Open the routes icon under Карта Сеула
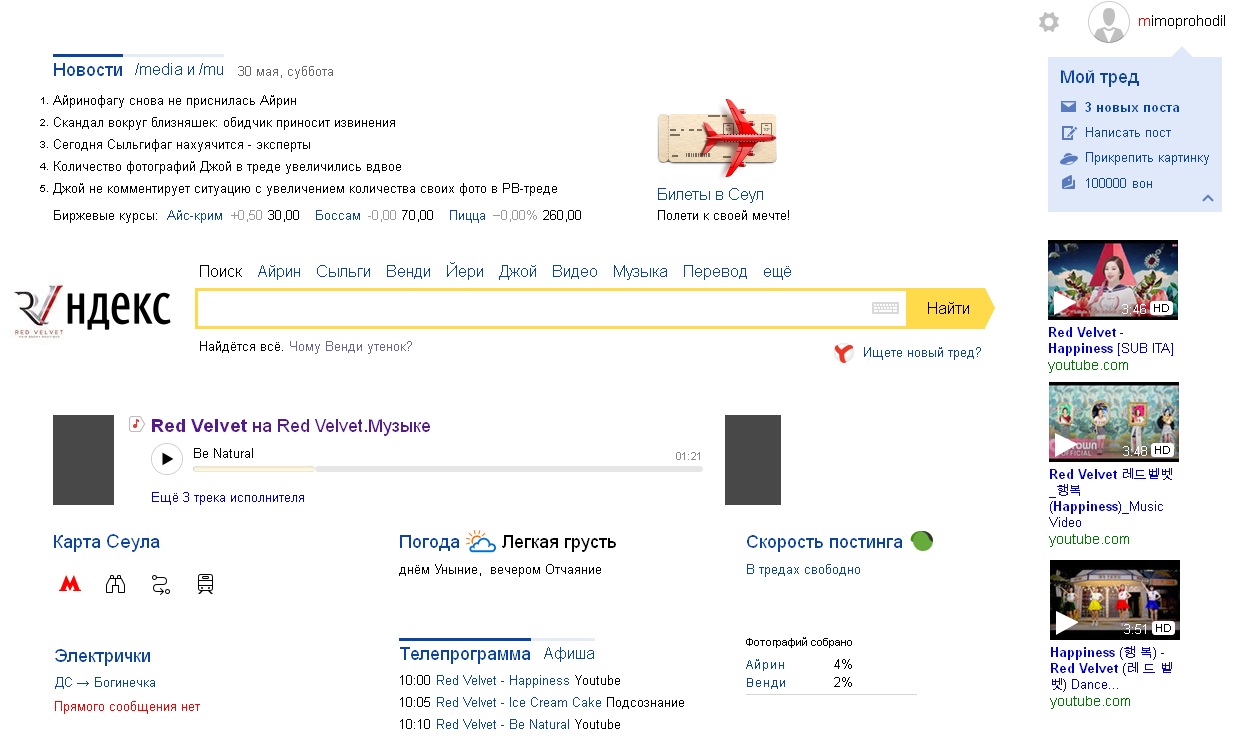The width and height of the screenshot is (1233, 741). tap(161, 584)
